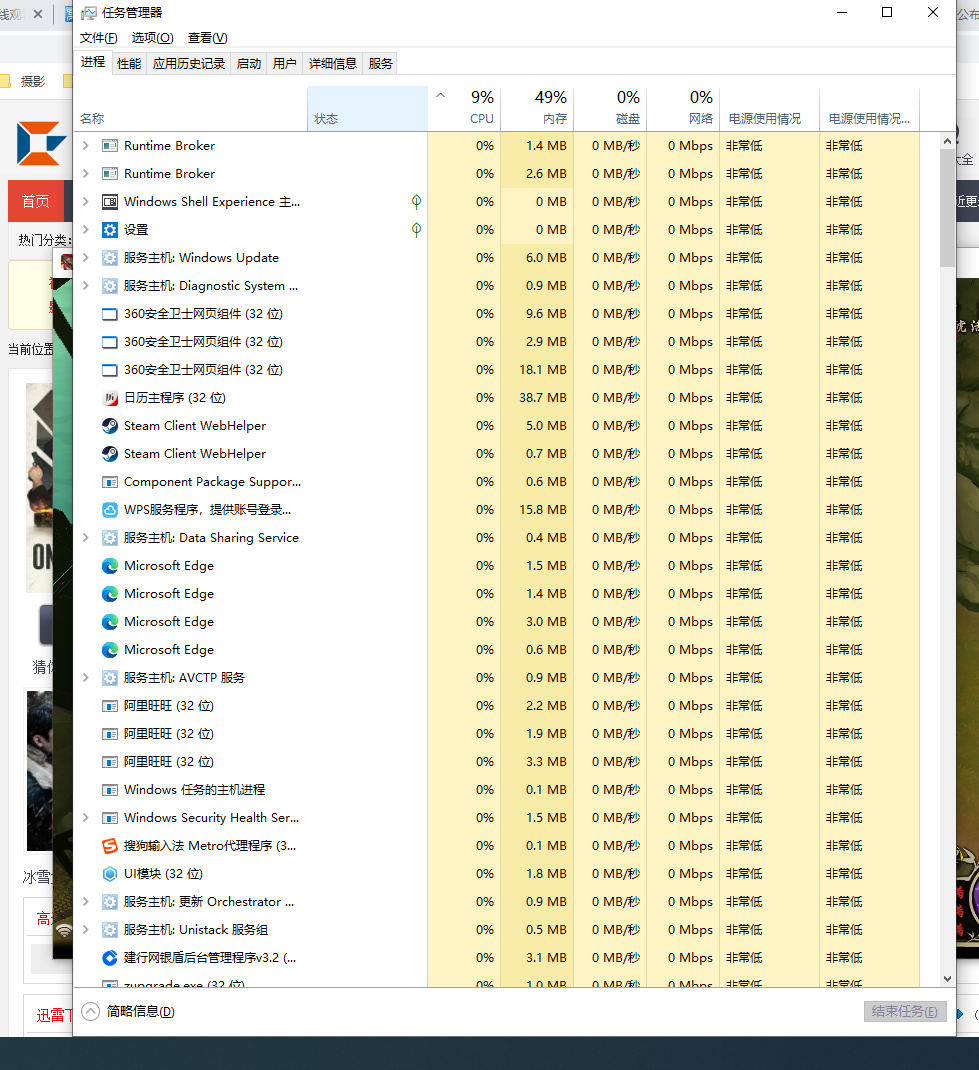Collapse to 简略信息 view
979x1070 pixels.
point(128,1011)
